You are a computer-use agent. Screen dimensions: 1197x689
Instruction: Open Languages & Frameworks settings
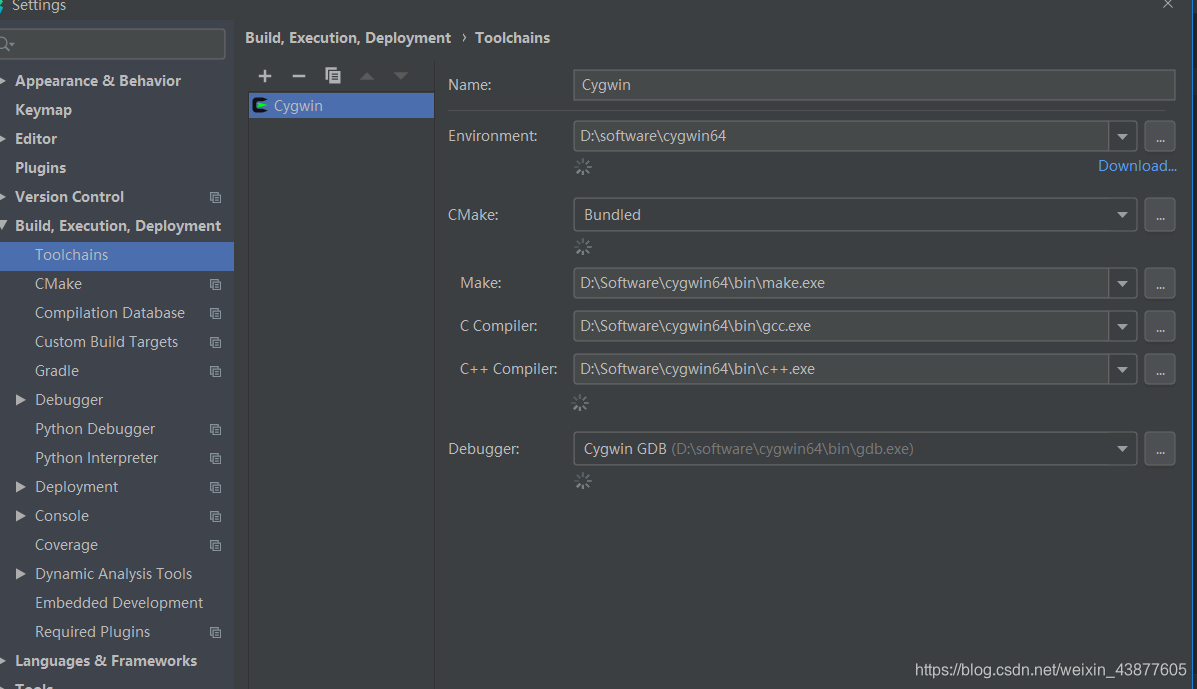[x=106, y=661]
